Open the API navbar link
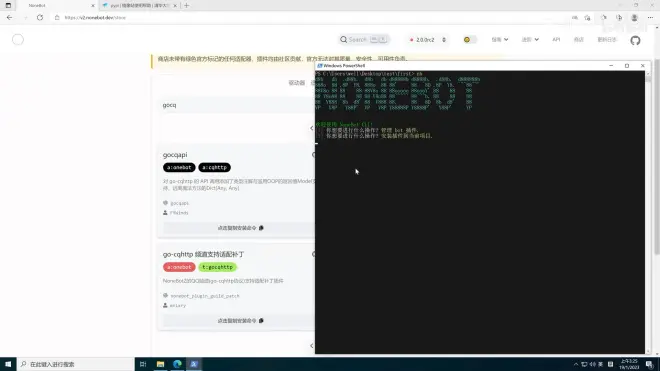This screenshot has width=660, height=371. (556, 40)
